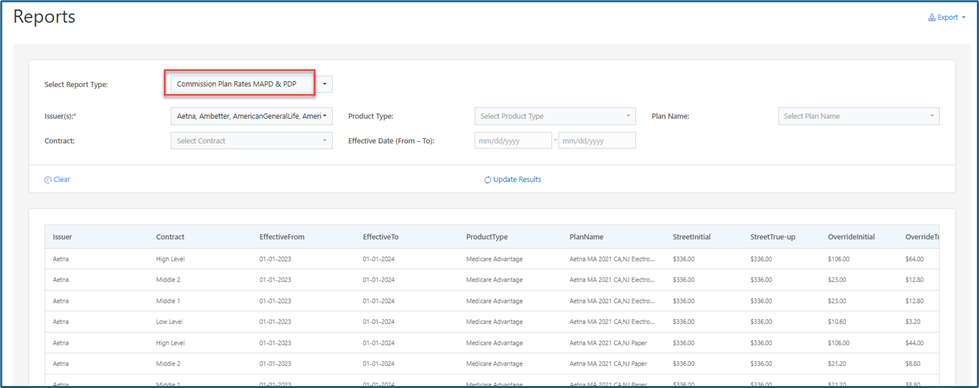Click the StreetTrue-up column header
This screenshot has height=388, width=979.
[772, 237]
